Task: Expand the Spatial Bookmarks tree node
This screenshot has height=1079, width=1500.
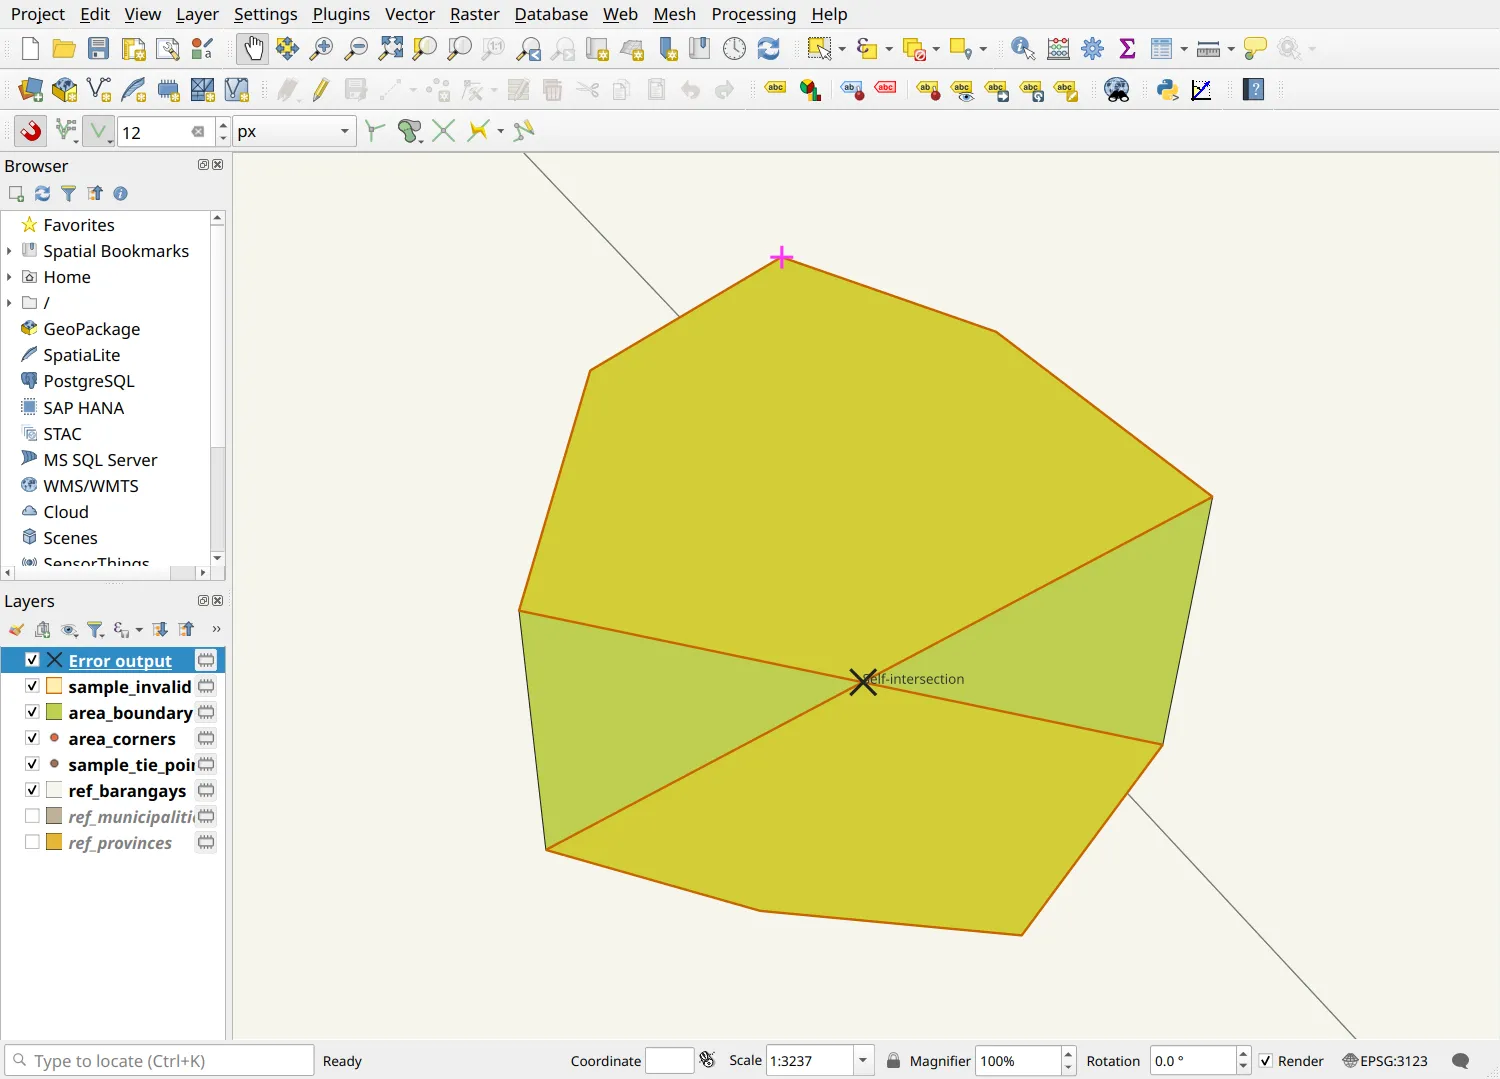Action: pos(9,251)
